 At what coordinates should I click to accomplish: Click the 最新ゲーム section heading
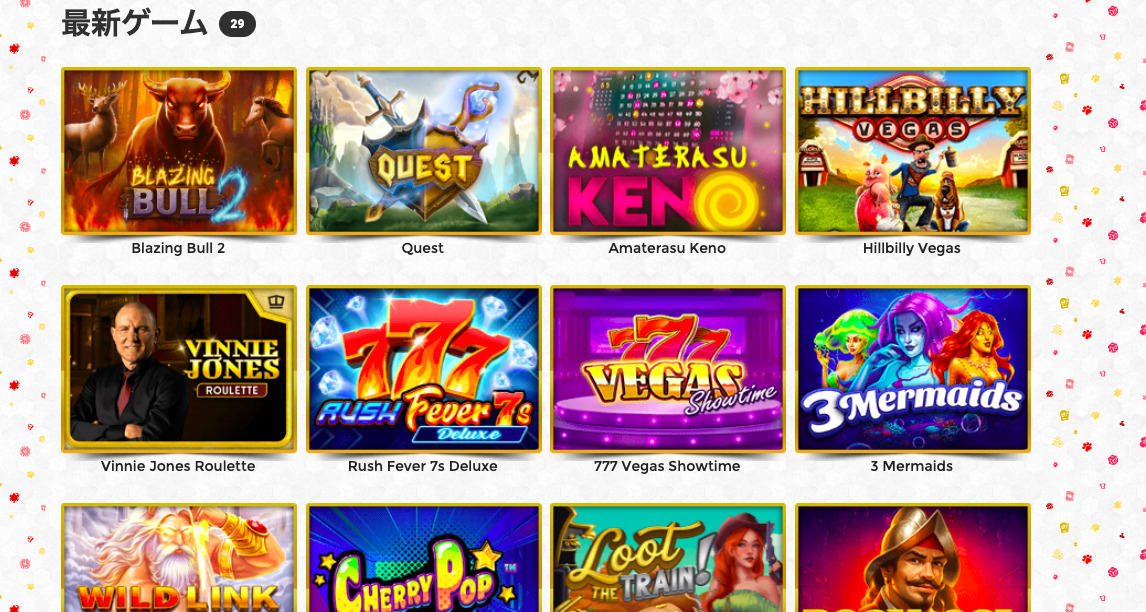pyautogui.click(x=135, y=23)
